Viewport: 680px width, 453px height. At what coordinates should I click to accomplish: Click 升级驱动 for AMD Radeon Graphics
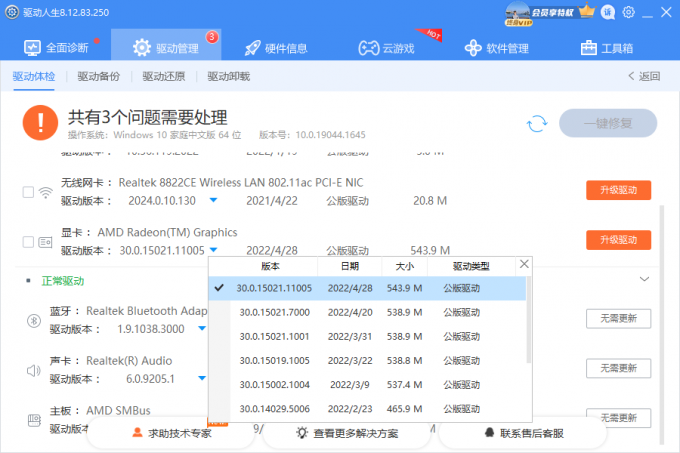(618, 240)
